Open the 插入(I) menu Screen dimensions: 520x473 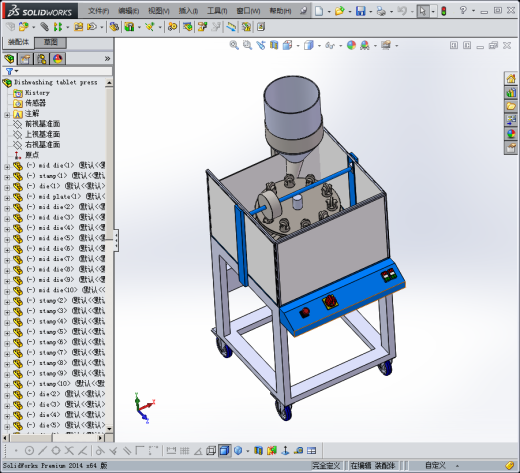(188, 11)
